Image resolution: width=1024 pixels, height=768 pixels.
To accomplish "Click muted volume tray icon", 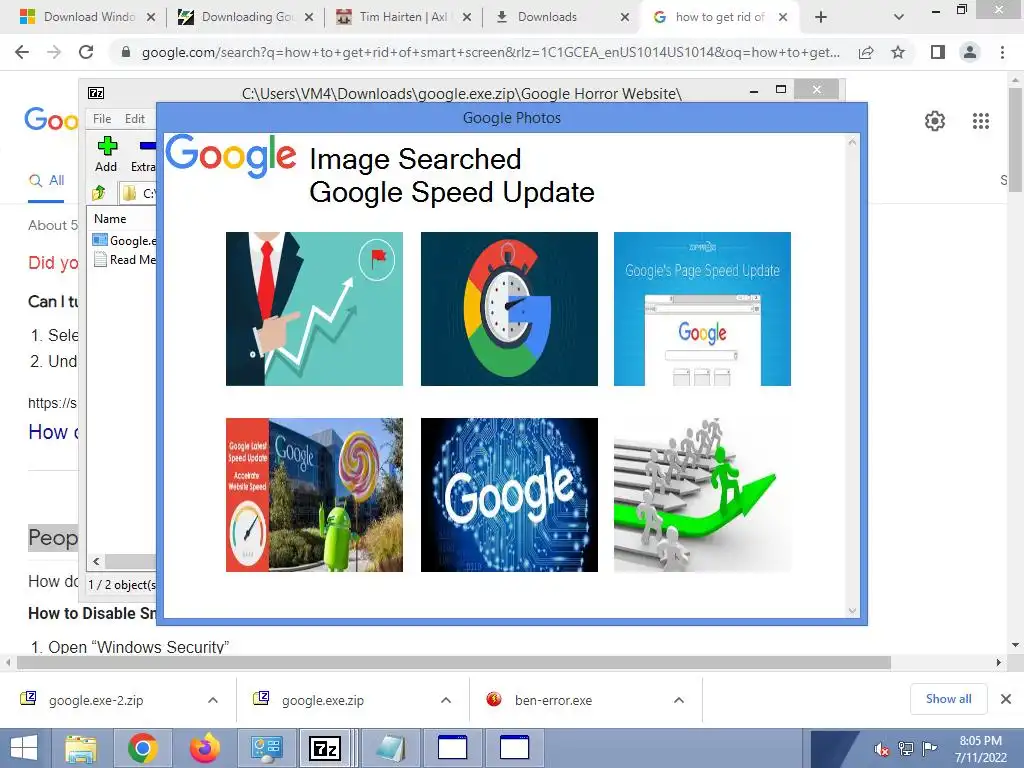I will click(882, 749).
